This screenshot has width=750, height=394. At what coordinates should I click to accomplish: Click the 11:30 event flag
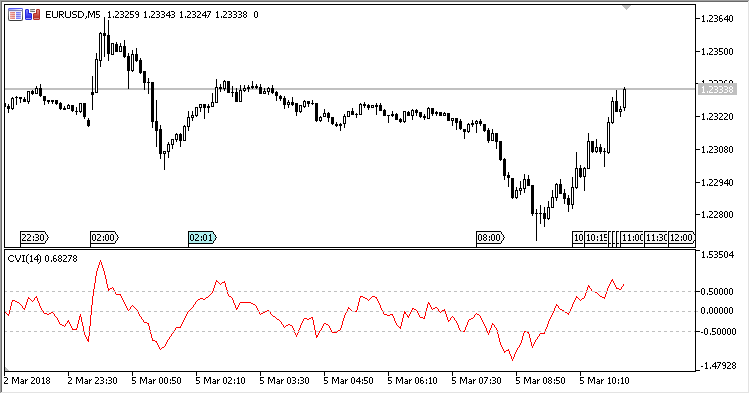click(x=656, y=238)
